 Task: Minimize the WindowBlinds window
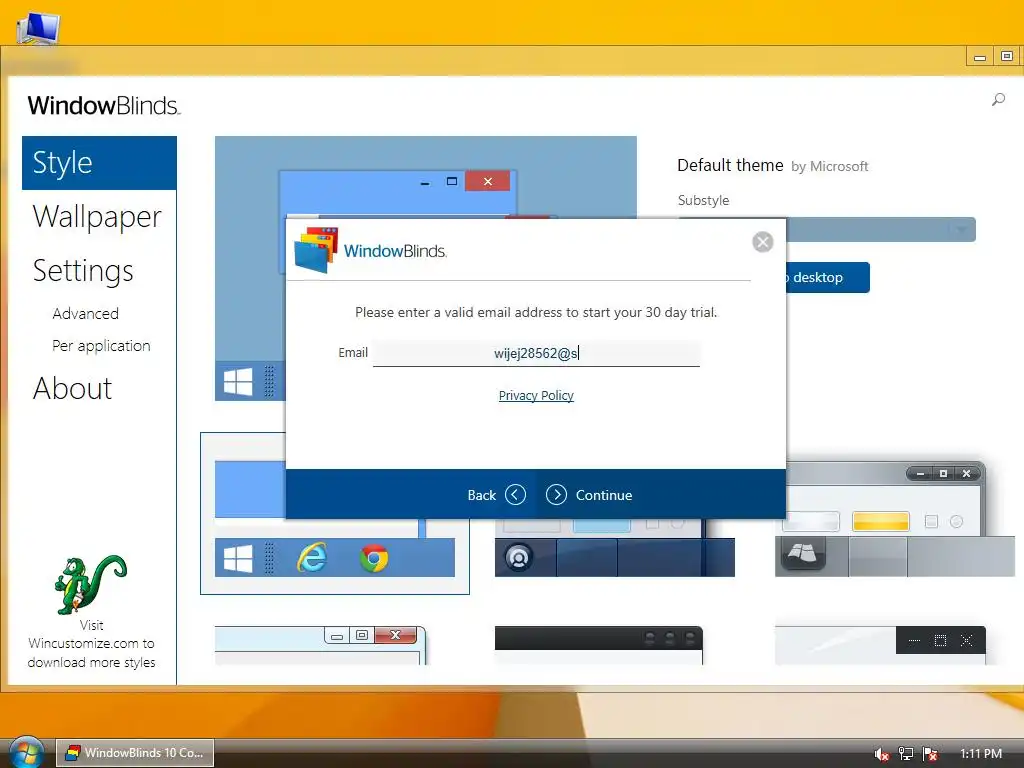[x=980, y=57]
